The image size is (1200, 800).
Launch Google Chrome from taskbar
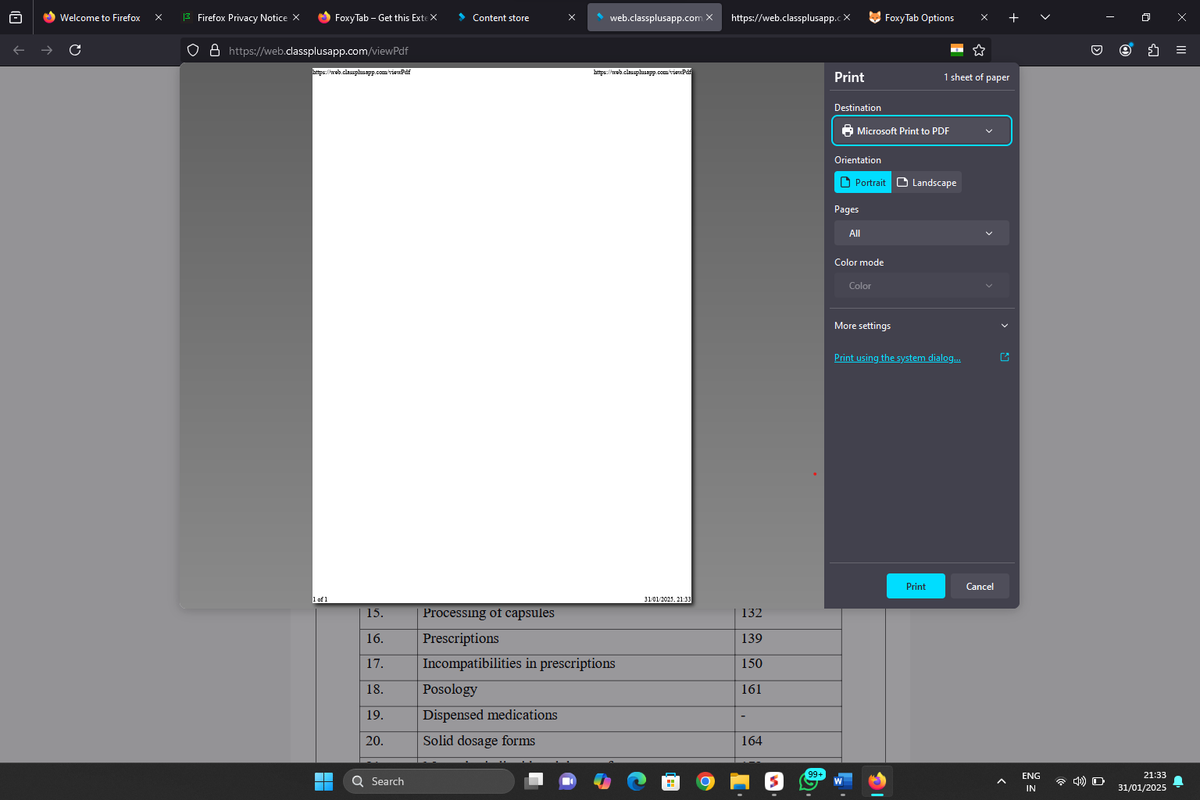(x=706, y=781)
